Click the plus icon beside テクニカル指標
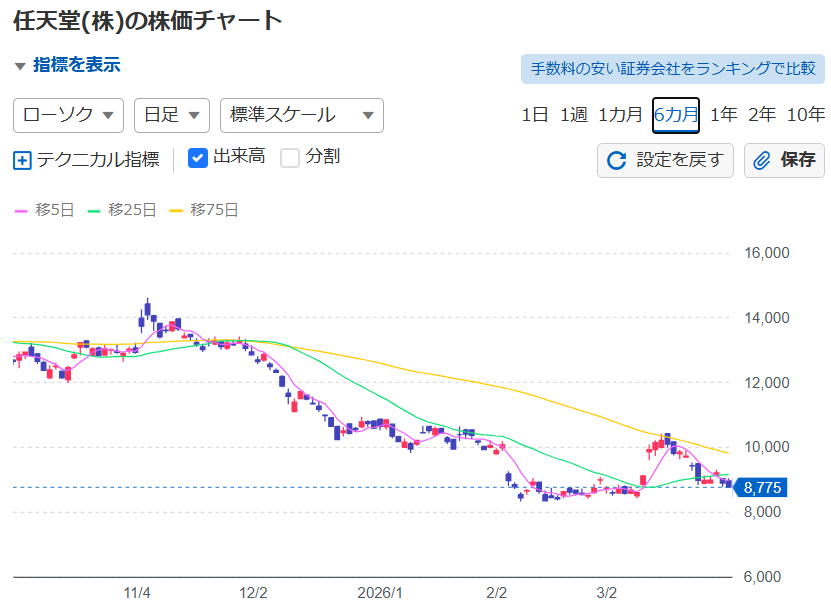This screenshot has width=831, height=615. 23,159
